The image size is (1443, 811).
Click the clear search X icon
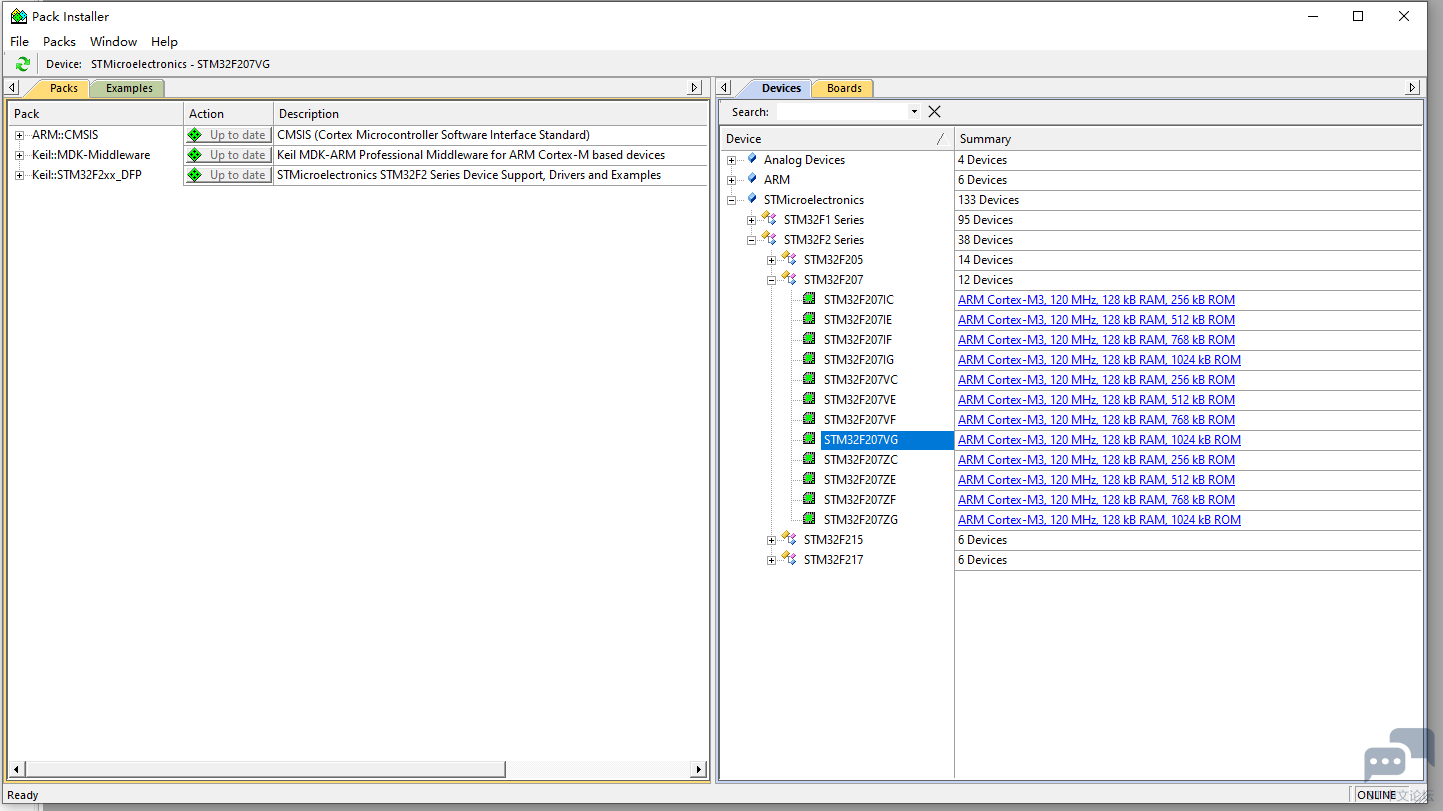coord(934,112)
